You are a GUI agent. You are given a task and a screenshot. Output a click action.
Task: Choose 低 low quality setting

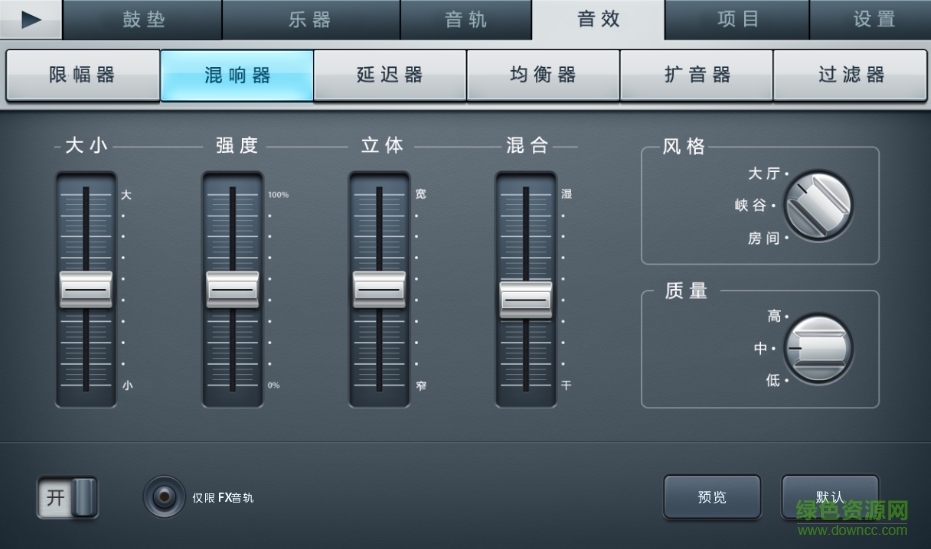[x=775, y=380]
